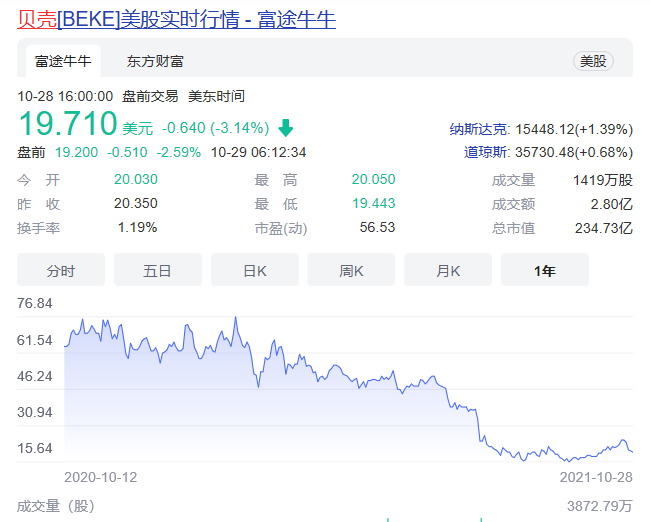The height and width of the screenshot is (522, 650).
Task: Click the volume figure 3872.79万
Action: coord(600,506)
